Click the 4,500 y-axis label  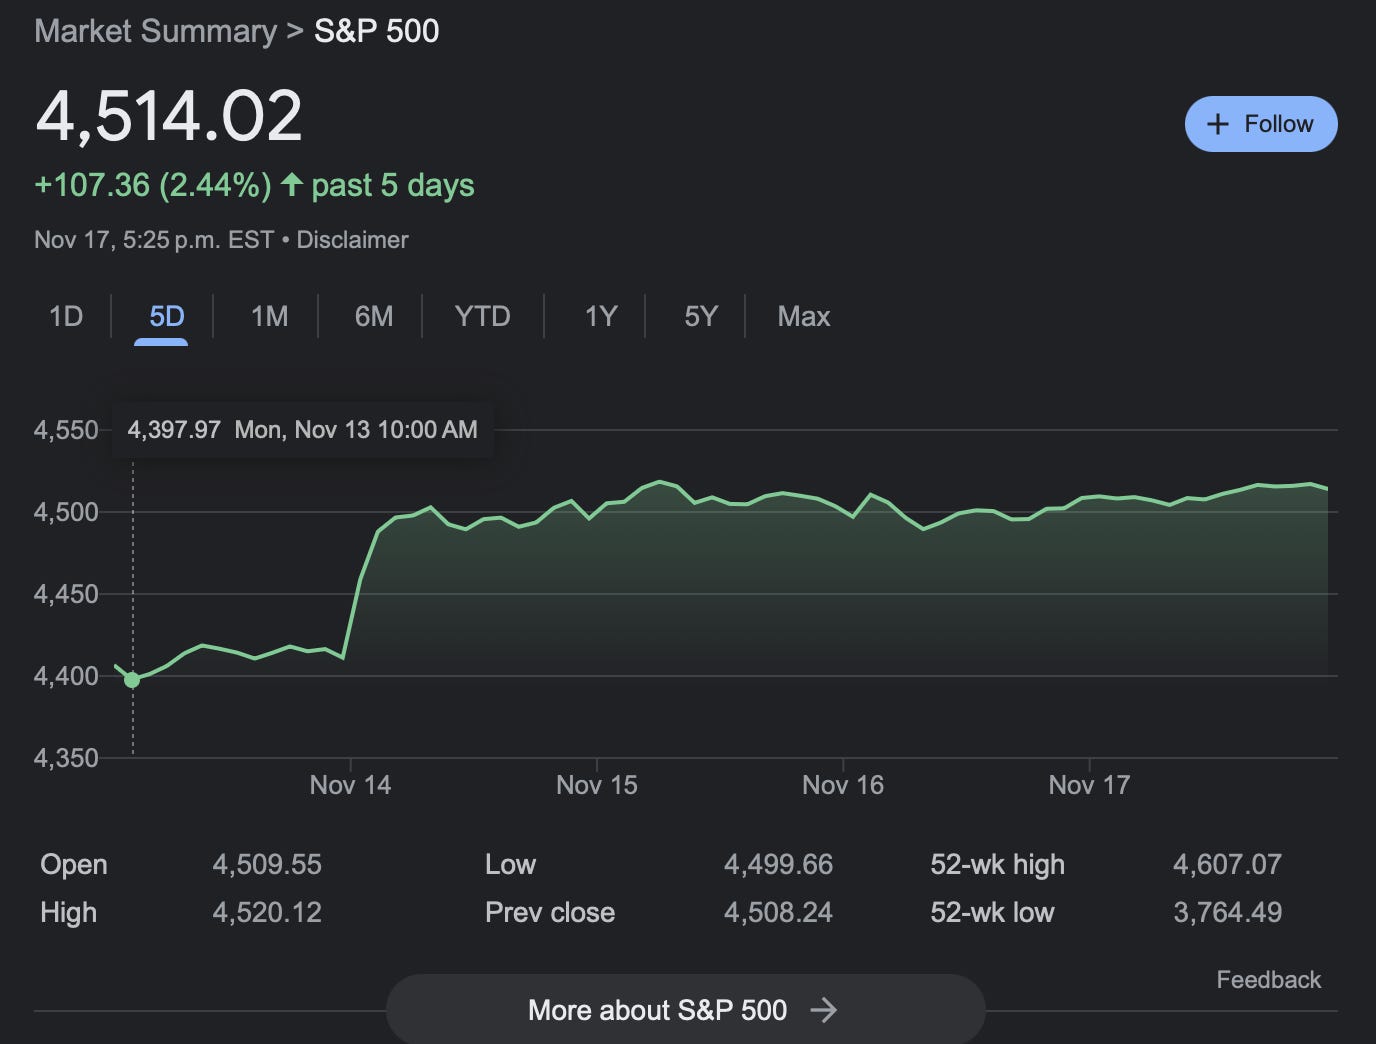(66, 512)
